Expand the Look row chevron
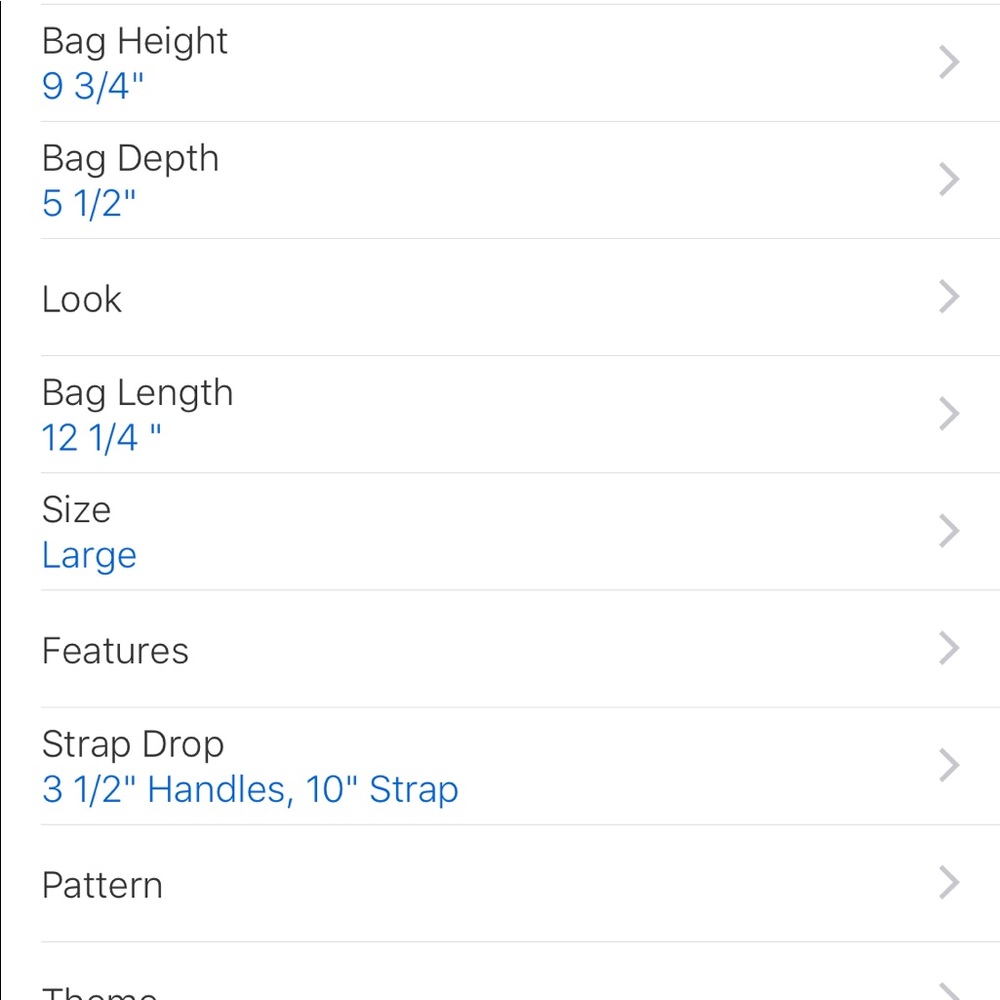The height and width of the screenshot is (1000, 1000). (x=949, y=297)
